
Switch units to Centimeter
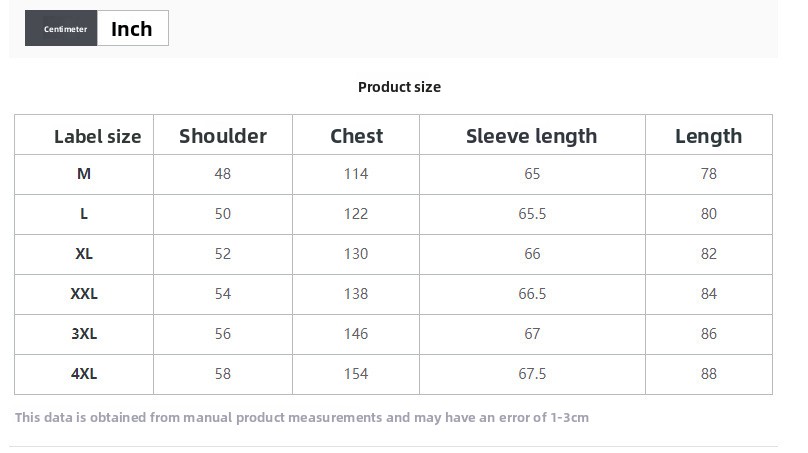(61, 28)
